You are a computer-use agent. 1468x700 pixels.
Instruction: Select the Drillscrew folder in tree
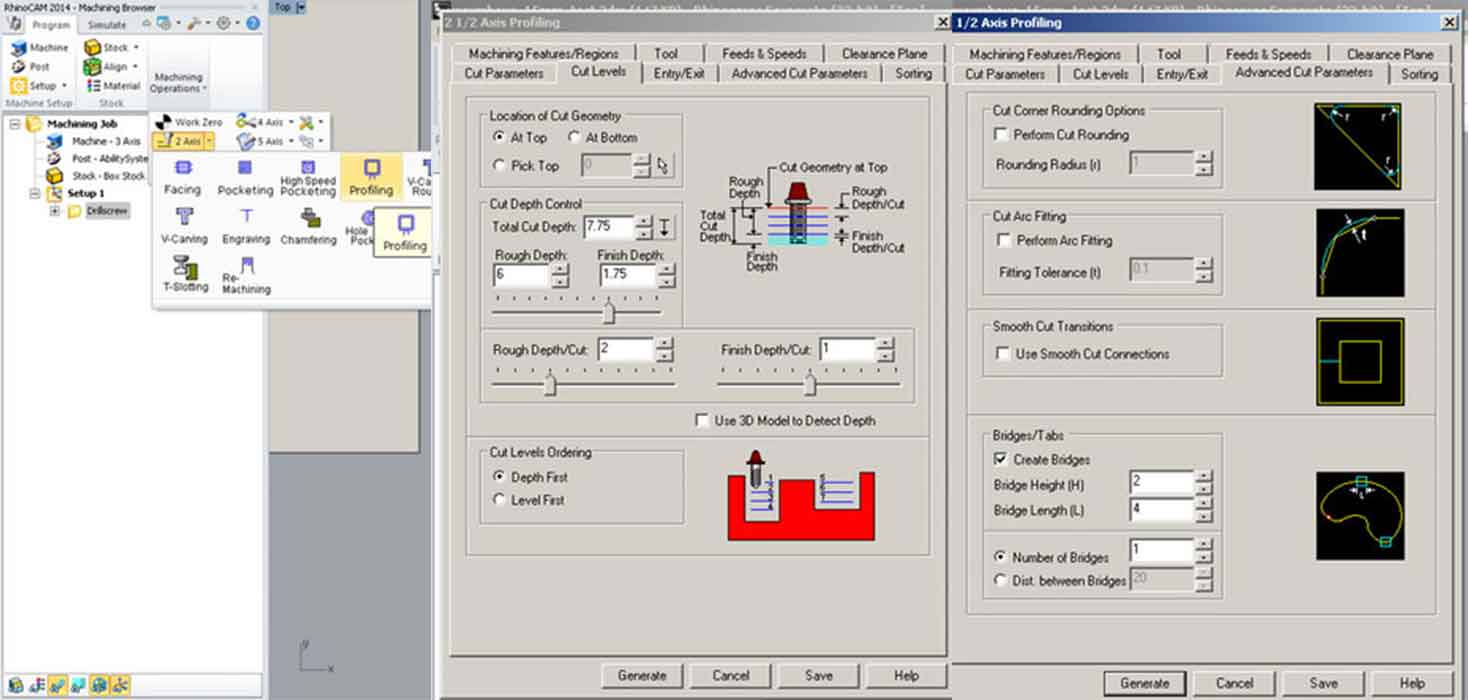(x=74, y=212)
